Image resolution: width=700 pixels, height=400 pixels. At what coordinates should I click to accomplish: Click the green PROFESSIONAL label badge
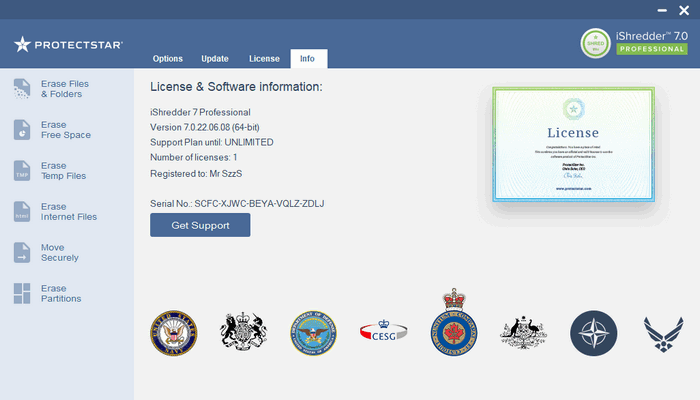652,49
